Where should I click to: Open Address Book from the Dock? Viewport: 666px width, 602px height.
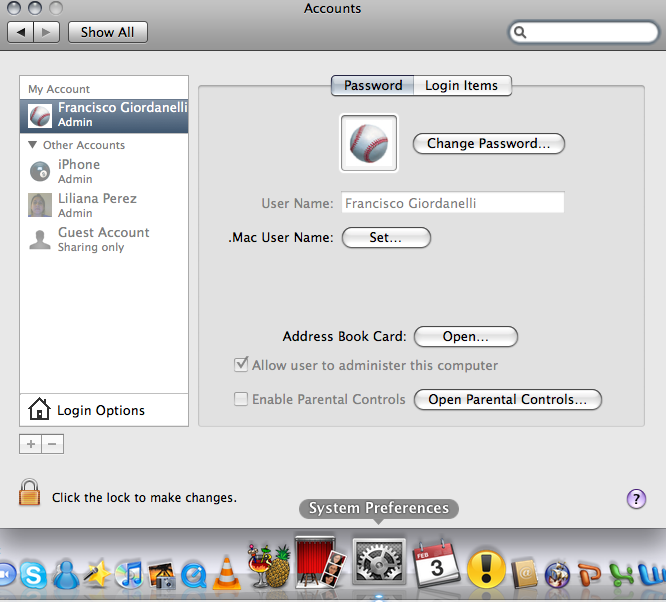click(x=525, y=574)
